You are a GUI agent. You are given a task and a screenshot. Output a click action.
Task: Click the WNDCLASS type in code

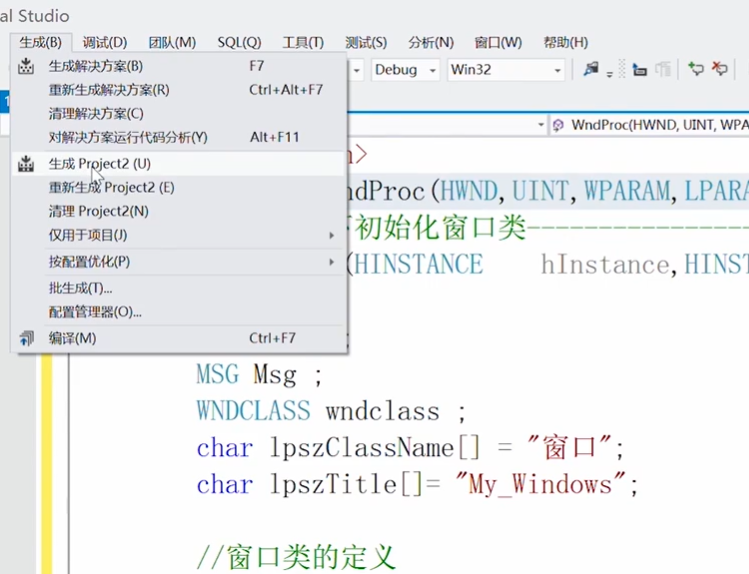253,411
